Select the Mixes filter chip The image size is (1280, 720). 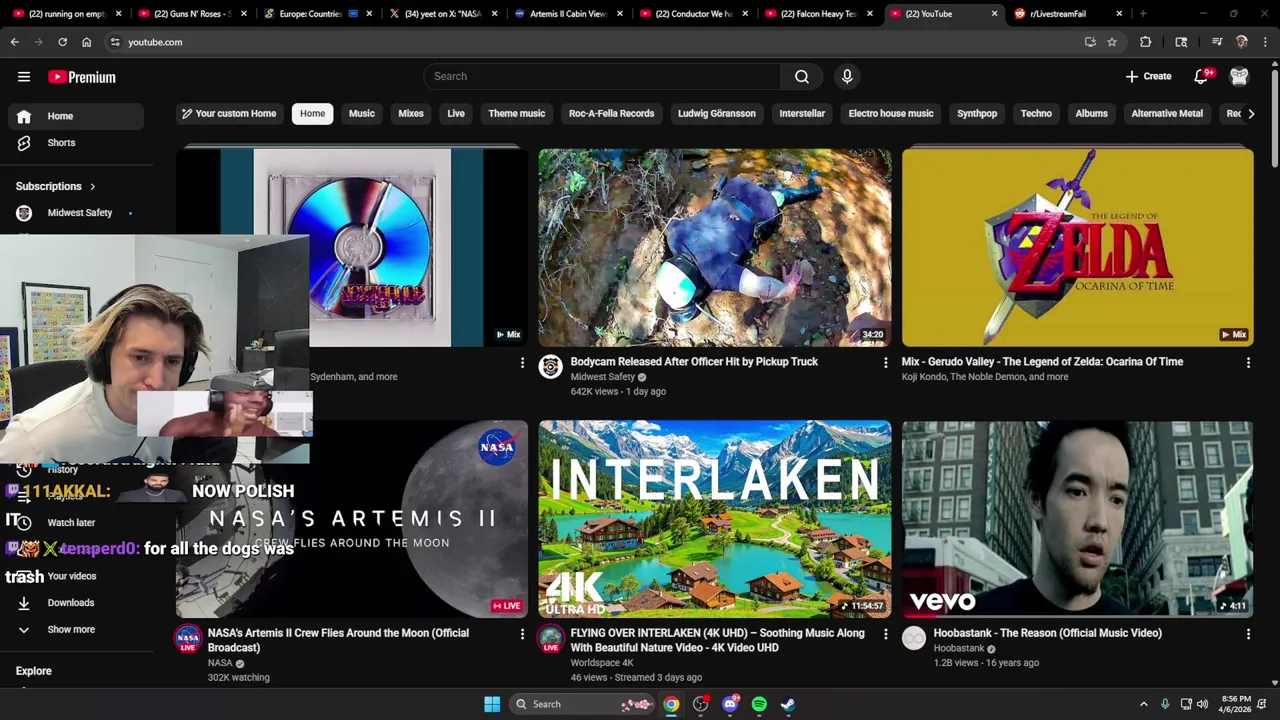[x=411, y=114]
